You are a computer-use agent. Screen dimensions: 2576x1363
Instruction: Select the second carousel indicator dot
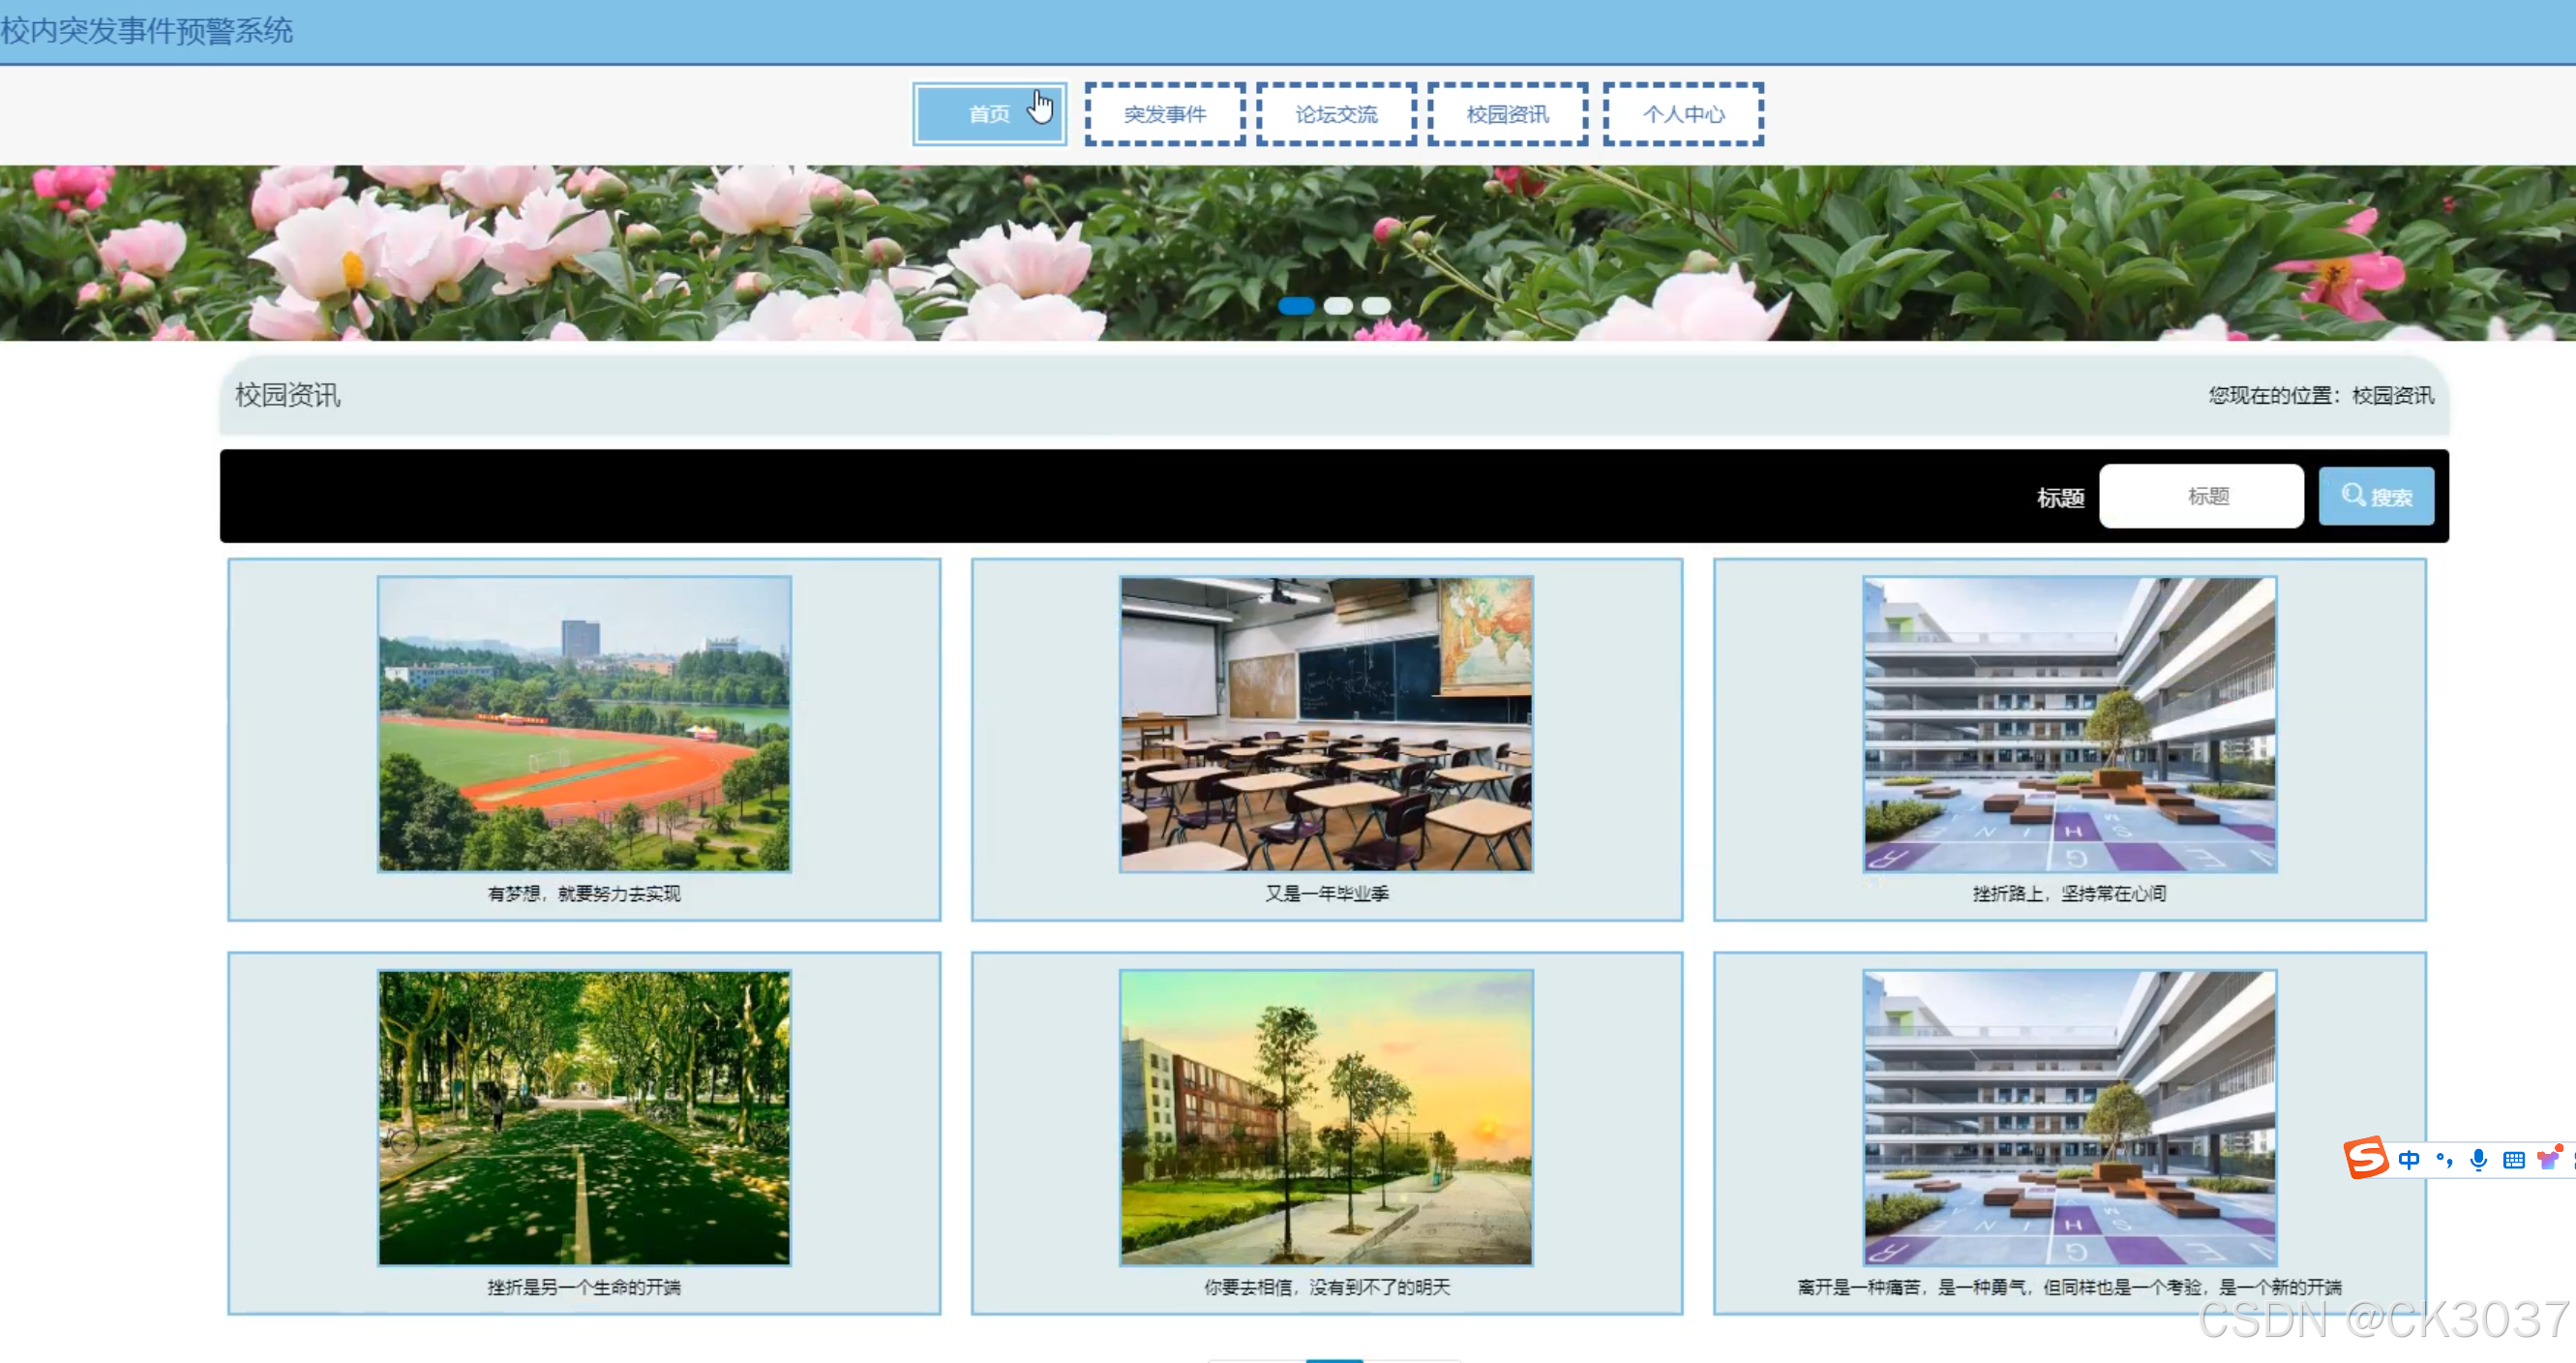point(1338,306)
